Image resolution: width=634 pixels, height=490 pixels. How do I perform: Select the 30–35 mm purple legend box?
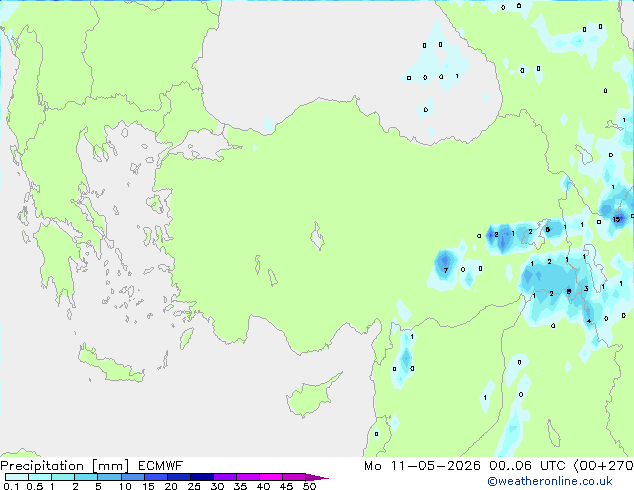(224, 477)
